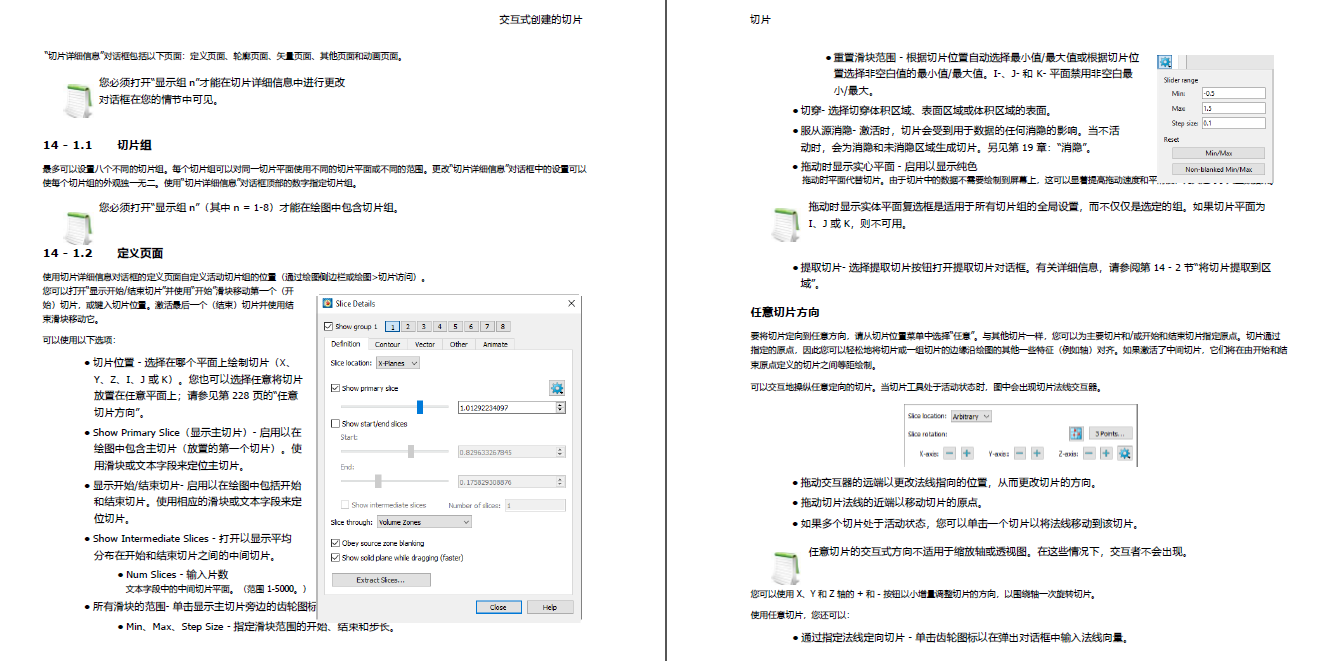Image resolution: width=1329 pixels, height=661 pixels.
Task: Click the gear icon next to Z-axis rotation
Action: pyautogui.click(x=1124, y=454)
